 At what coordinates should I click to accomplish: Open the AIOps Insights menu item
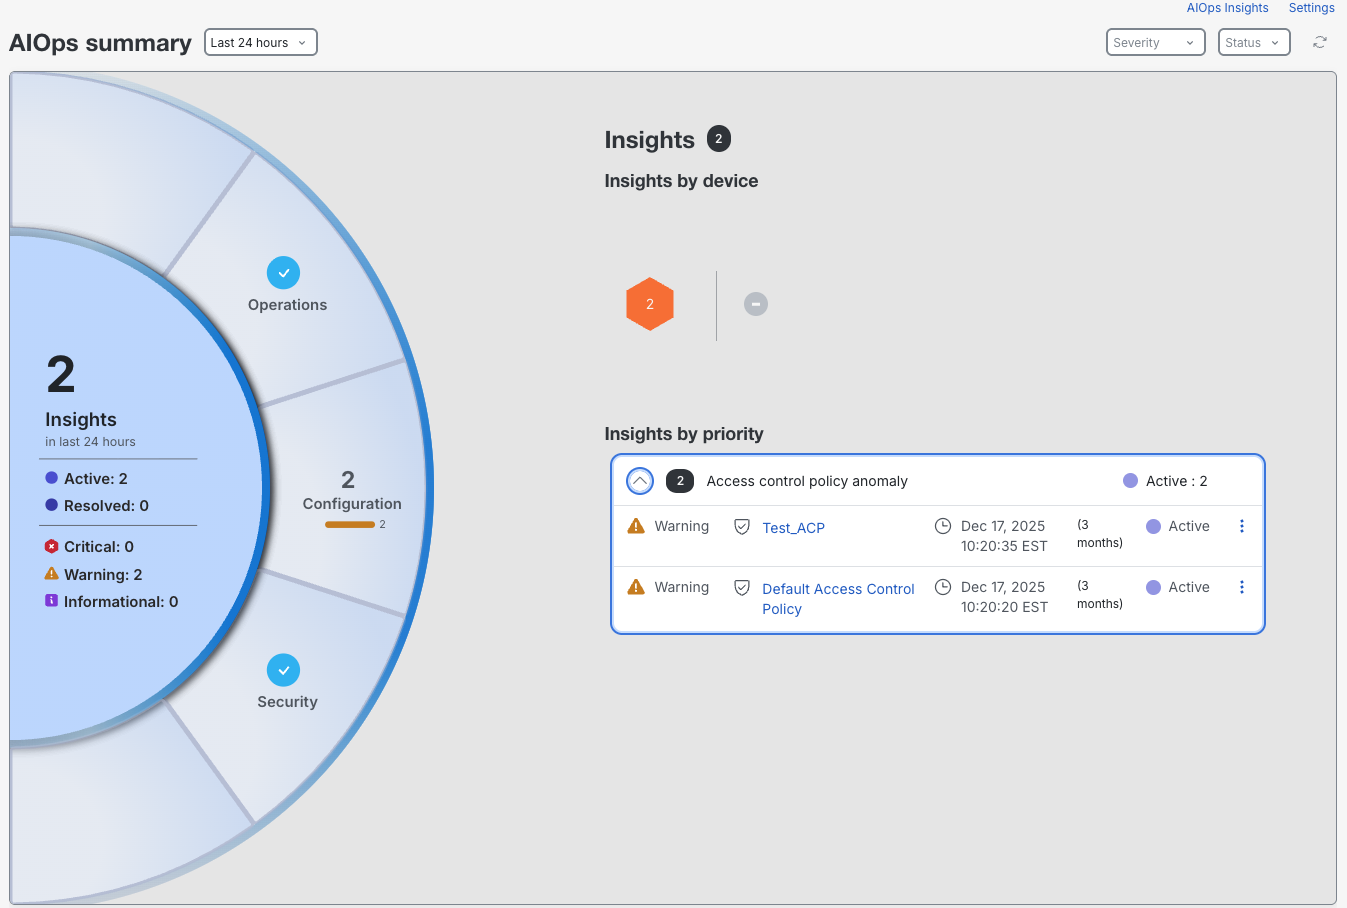(x=1227, y=8)
